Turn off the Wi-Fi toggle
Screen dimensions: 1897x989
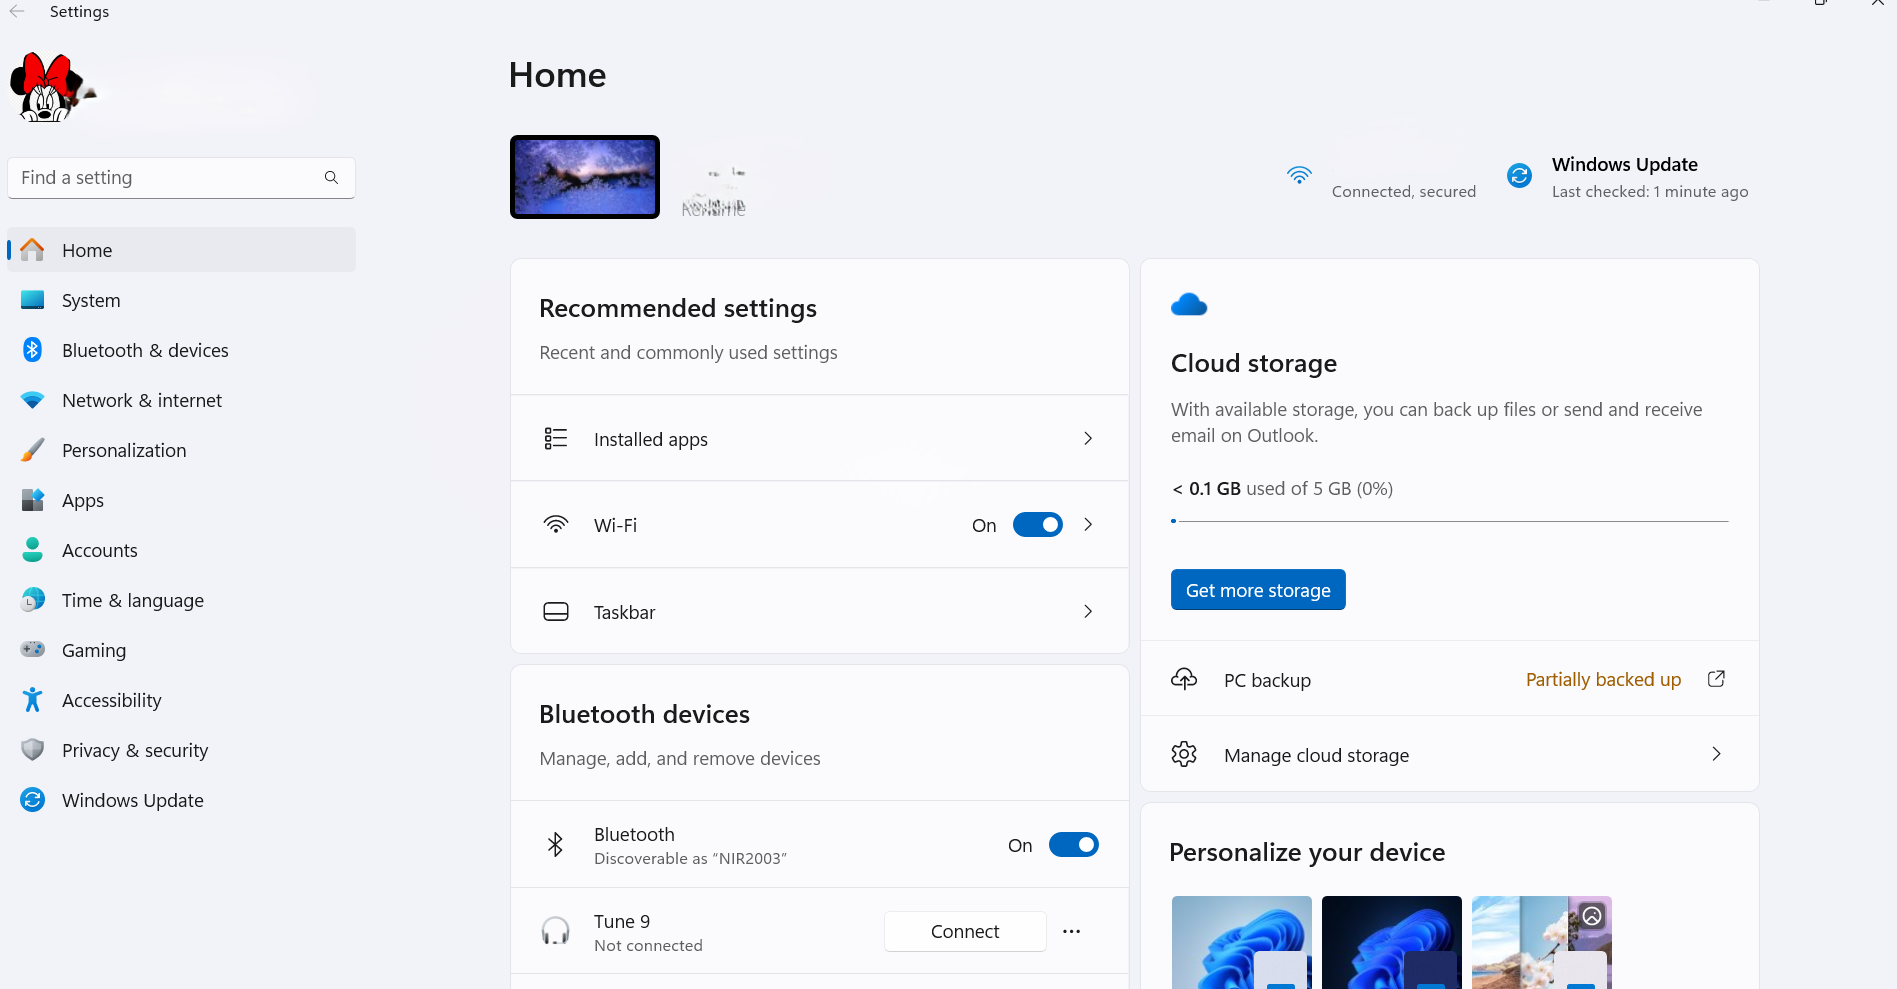click(x=1037, y=524)
